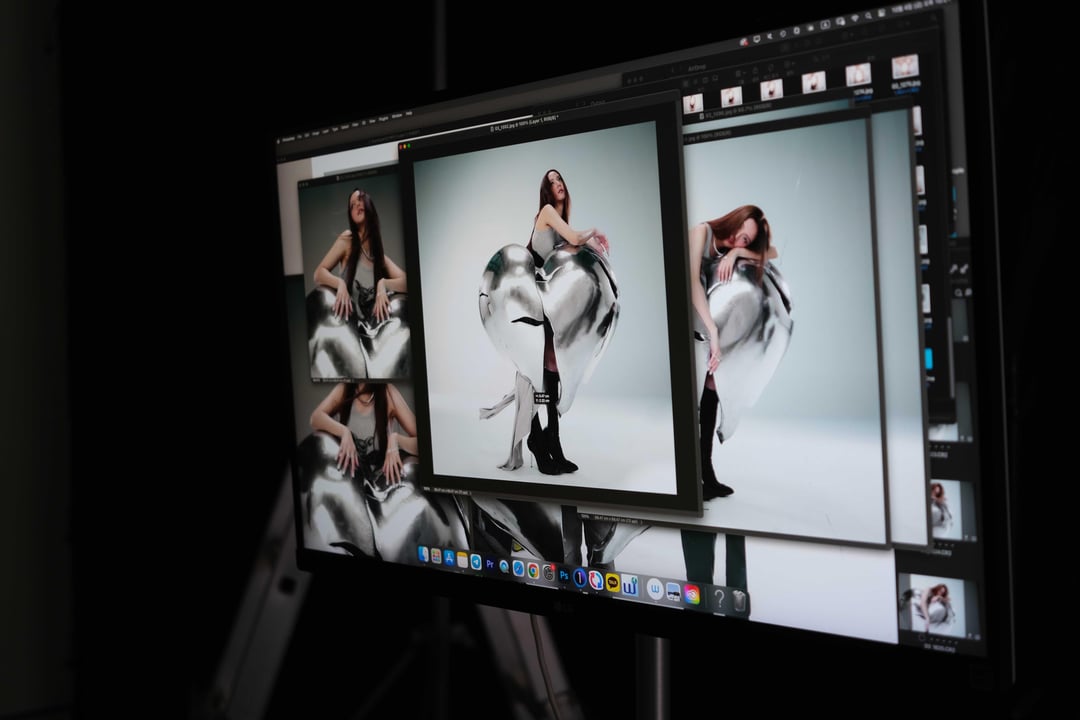The image size is (1080, 720).
Task: Switch to Photoshop via dock icon
Action: pyautogui.click(x=564, y=575)
